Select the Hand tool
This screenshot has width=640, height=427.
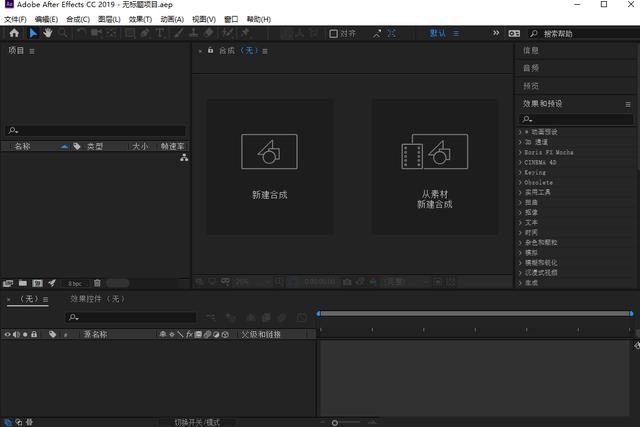coord(48,33)
